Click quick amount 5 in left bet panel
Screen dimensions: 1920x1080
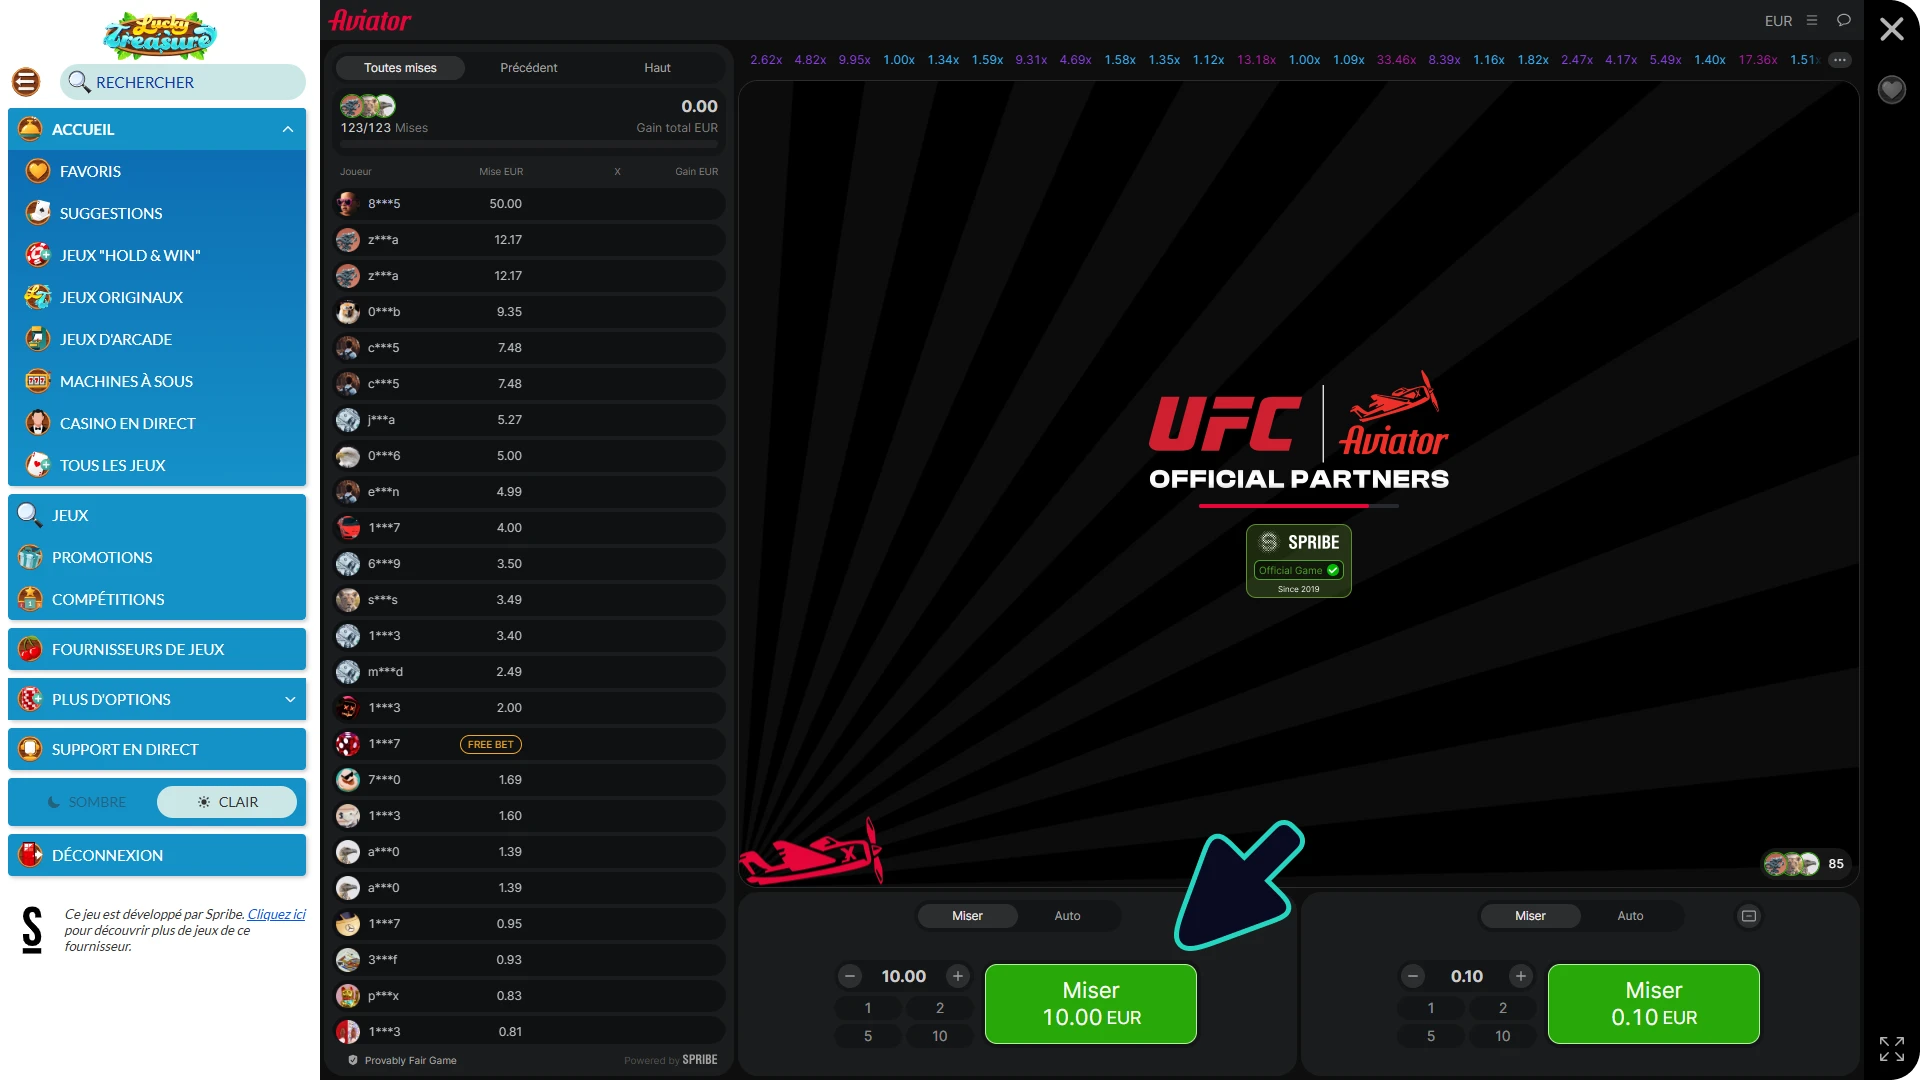point(868,1036)
